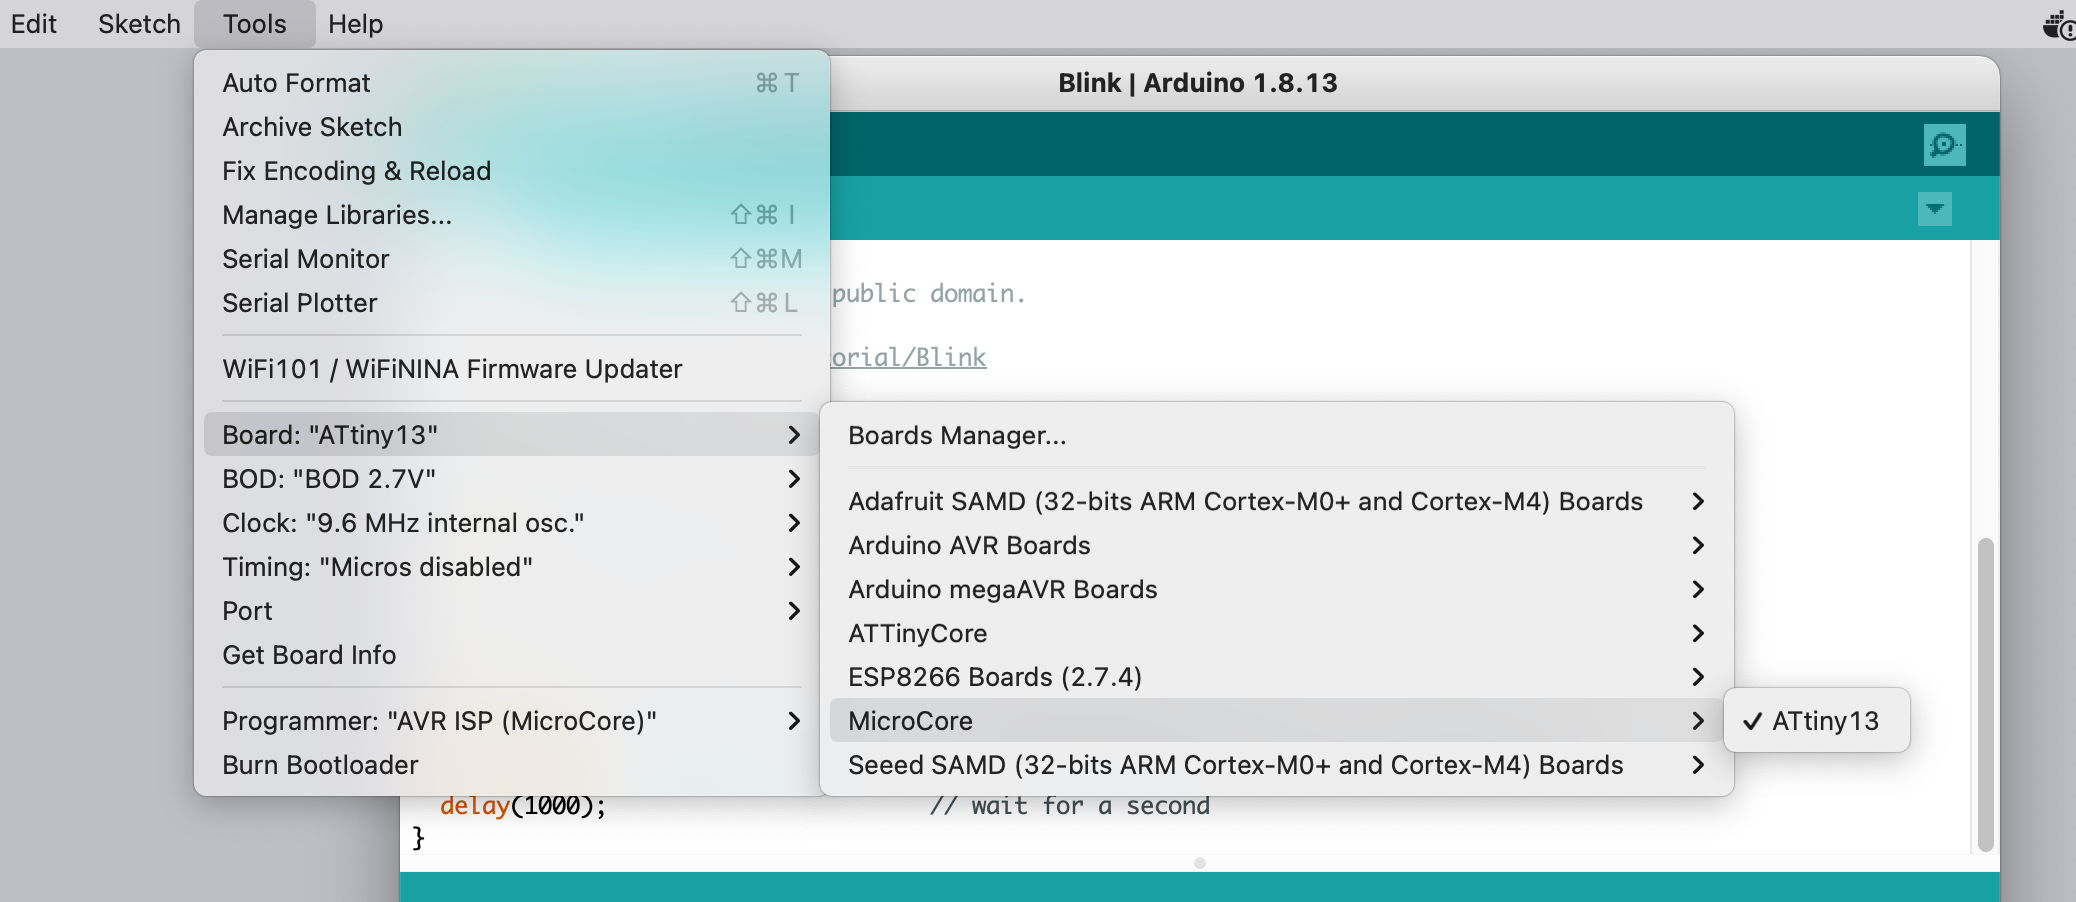The image size is (2076, 902).
Task: Click the Docker icon in the menu bar
Action: 2059,24
